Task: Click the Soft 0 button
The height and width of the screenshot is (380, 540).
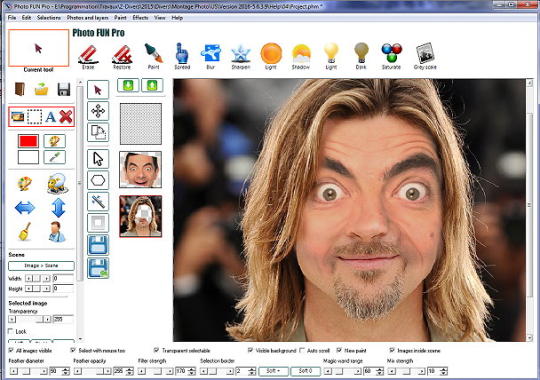Action: point(305,371)
